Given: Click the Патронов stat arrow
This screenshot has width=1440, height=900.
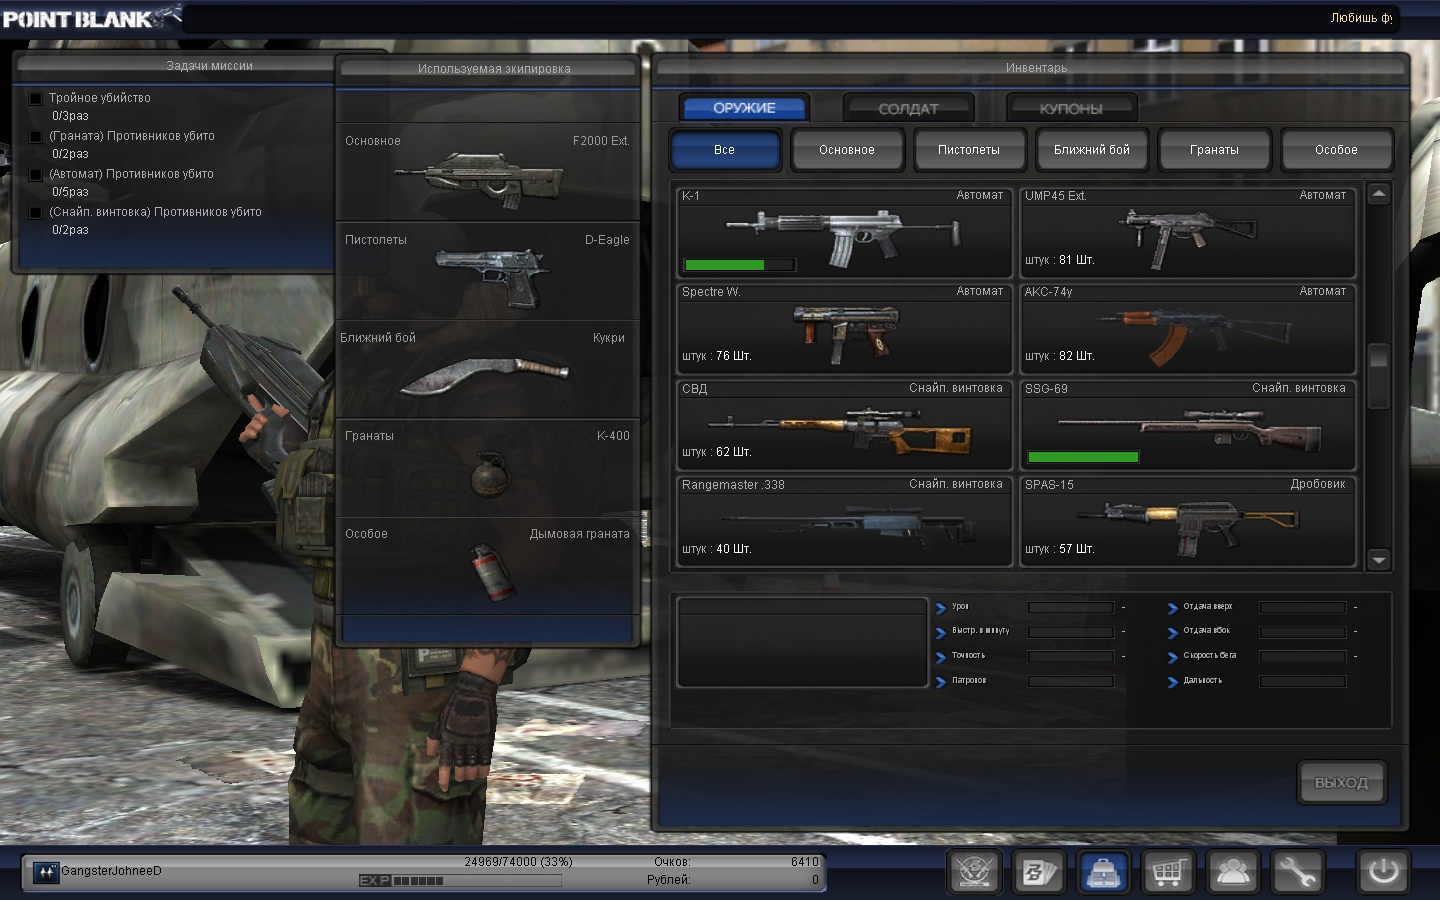Looking at the screenshot, I should click(941, 682).
